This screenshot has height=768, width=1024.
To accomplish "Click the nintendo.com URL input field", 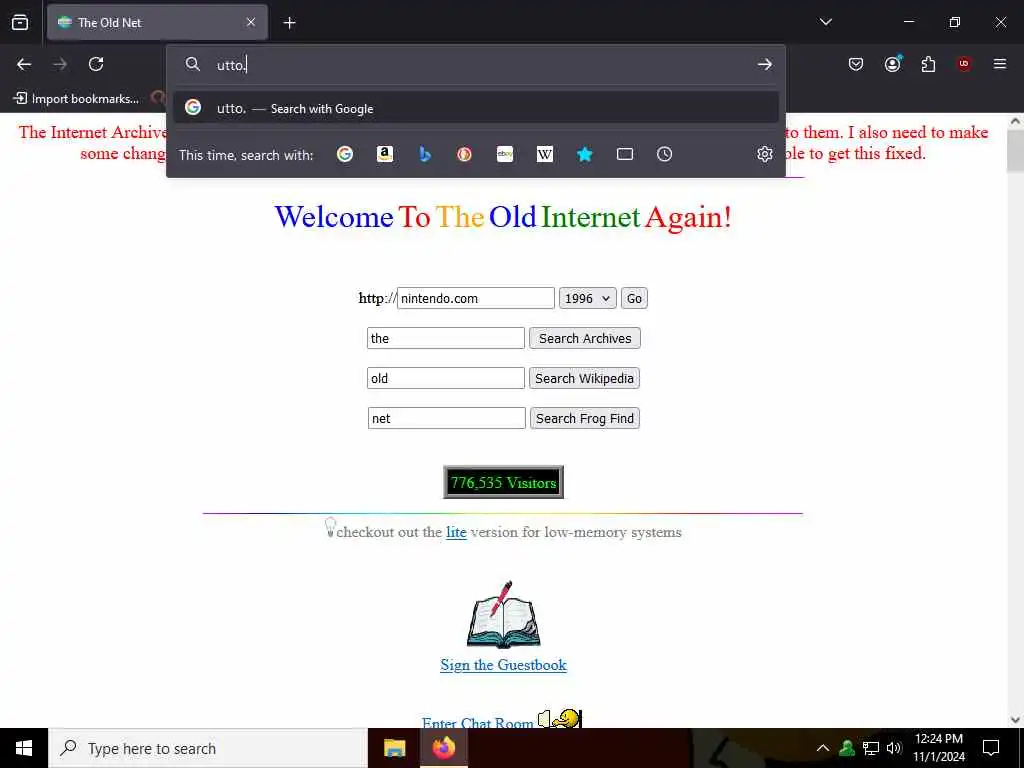I will click(475, 298).
